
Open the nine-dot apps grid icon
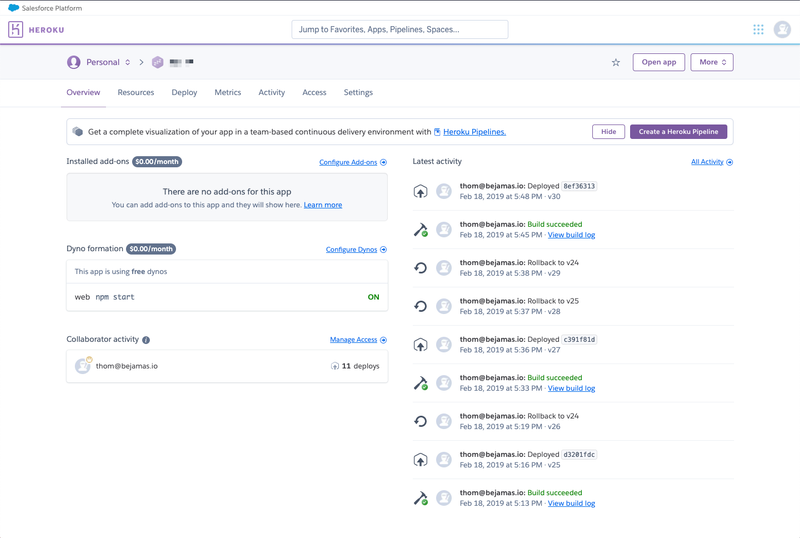pyautogui.click(x=758, y=30)
